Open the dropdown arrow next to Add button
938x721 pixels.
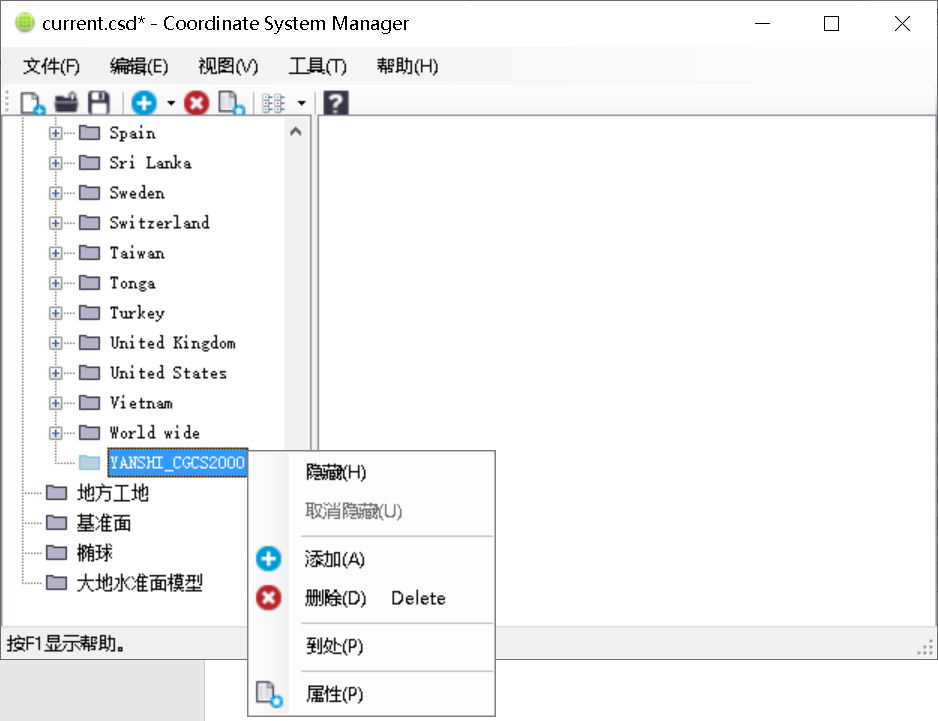171,102
